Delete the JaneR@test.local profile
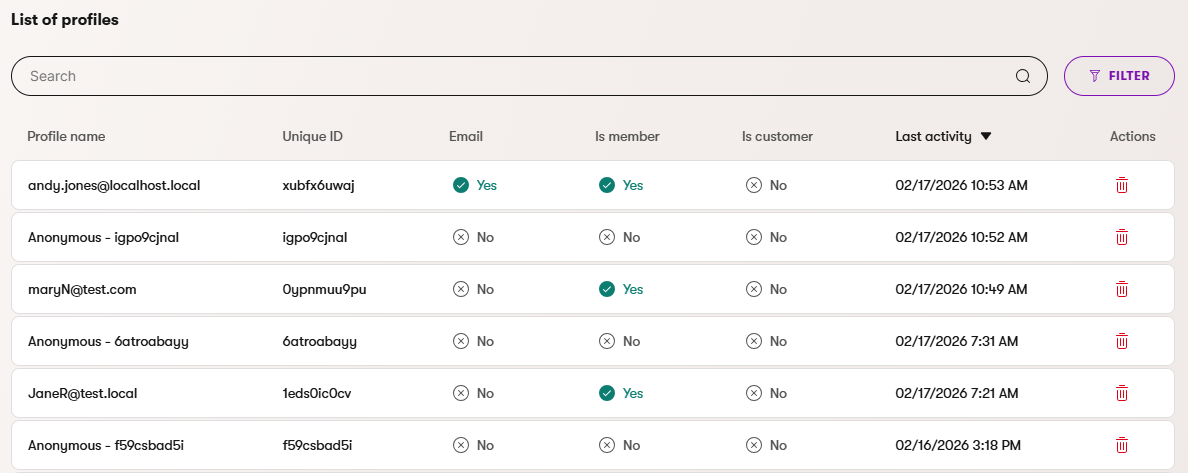Screen dimensions: 1188x473 (1122, 393)
